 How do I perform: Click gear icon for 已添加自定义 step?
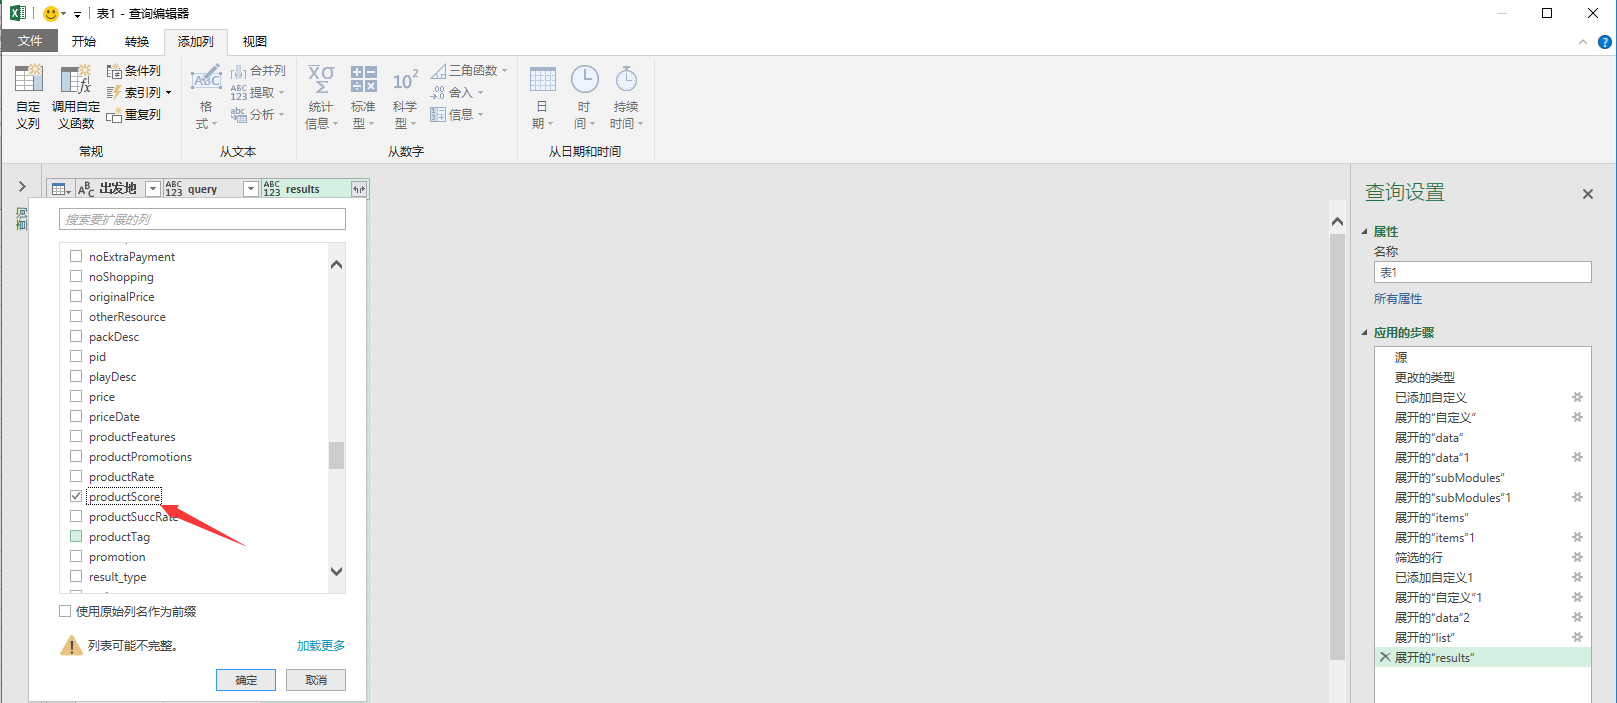pos(1577,397)
